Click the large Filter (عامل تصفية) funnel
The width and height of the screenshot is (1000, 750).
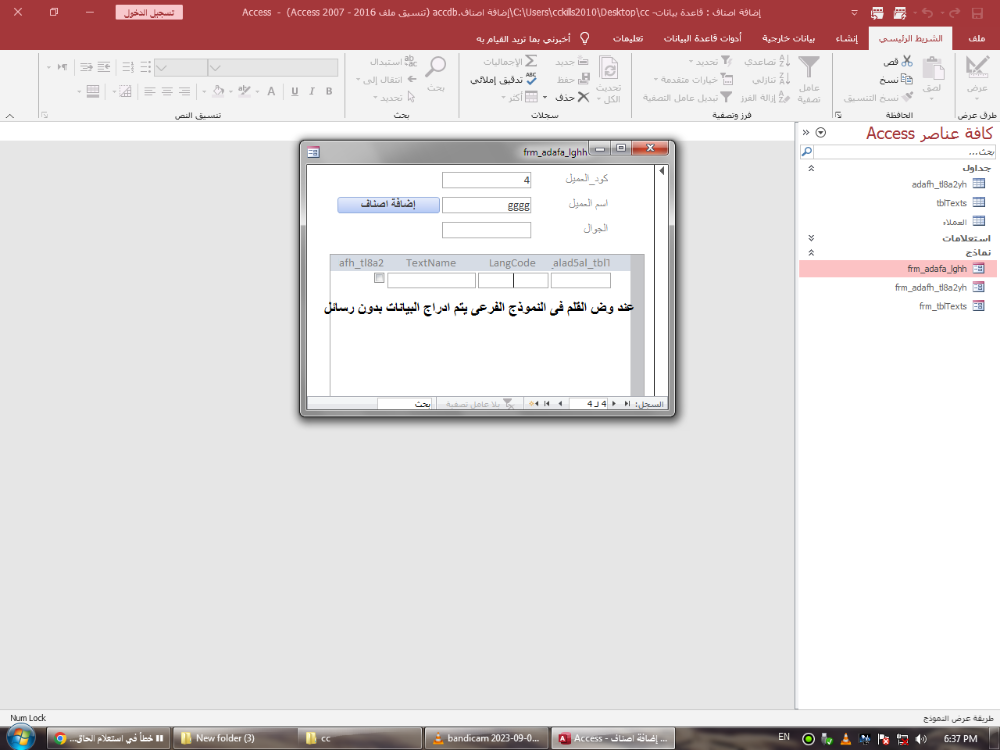point(809,68)
